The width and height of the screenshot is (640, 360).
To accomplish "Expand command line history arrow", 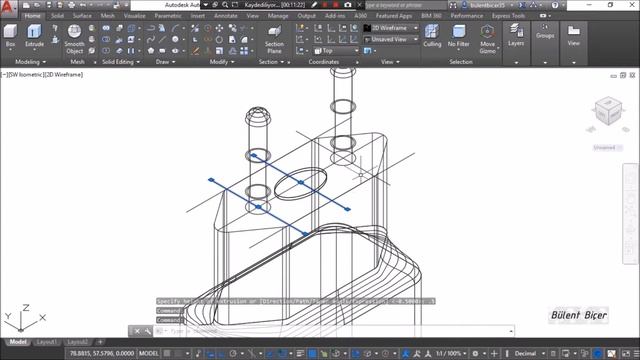I will tap(511, 331).
